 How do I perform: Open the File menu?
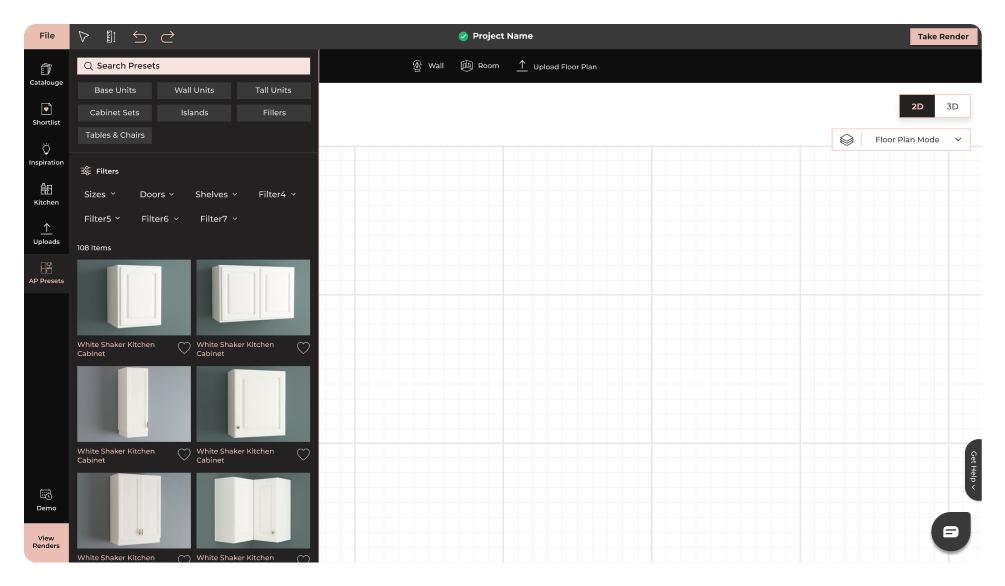[x=47, y=36]
